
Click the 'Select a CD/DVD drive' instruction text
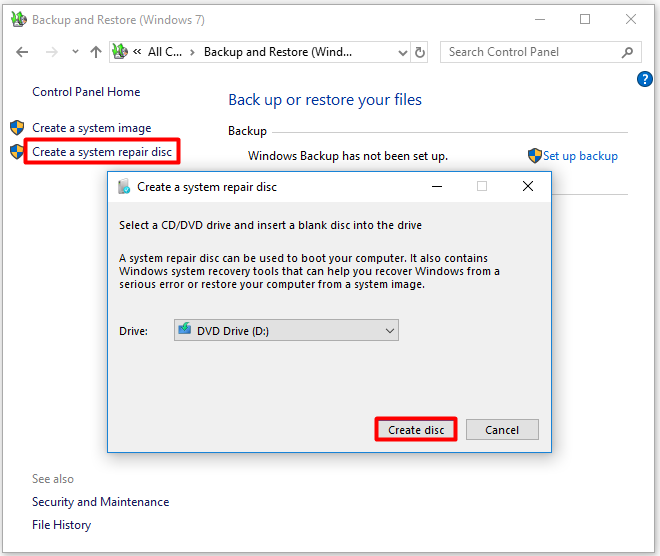click(270, 225)
